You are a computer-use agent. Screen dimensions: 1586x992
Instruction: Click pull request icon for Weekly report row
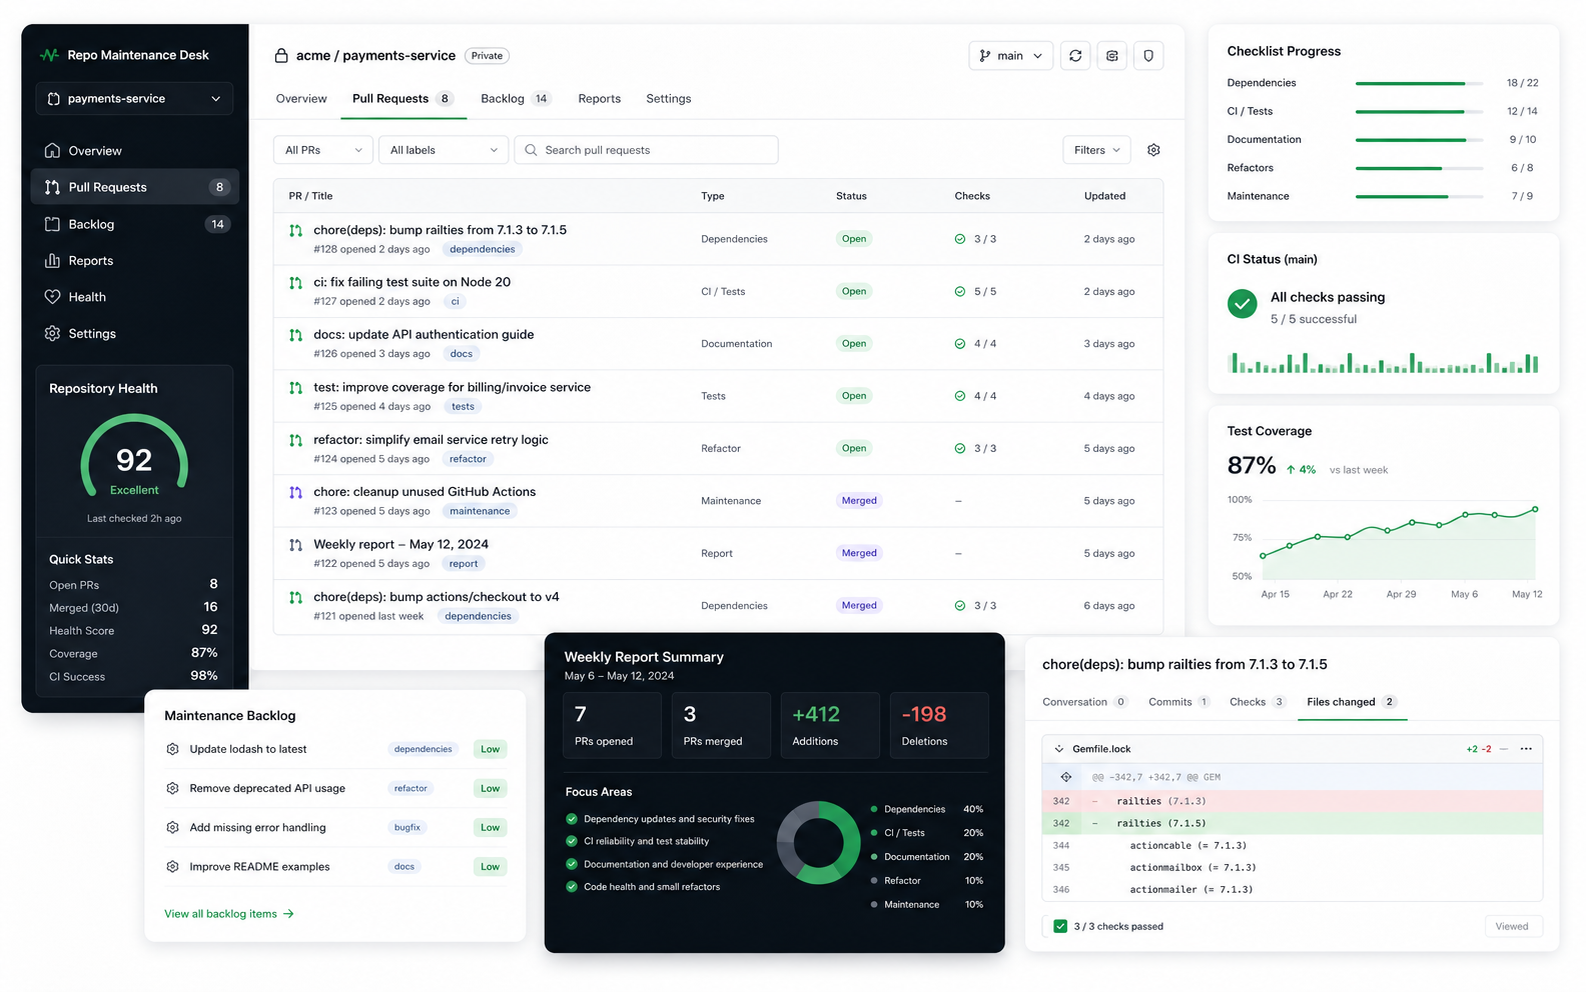coord(296,545)
